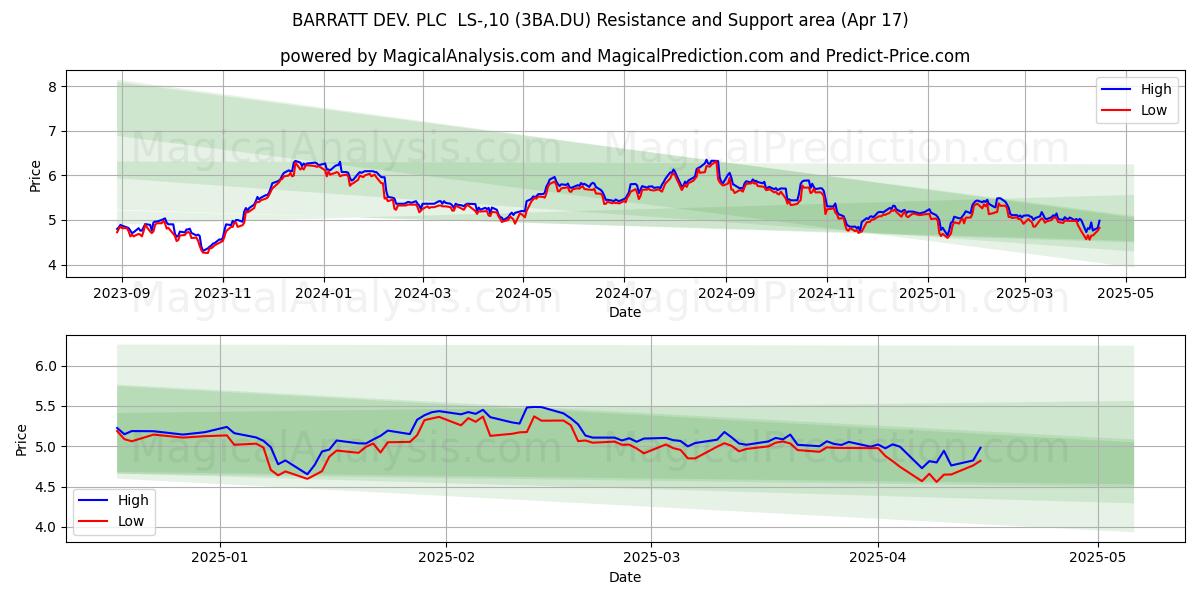Click the '2025-05' tick in the top chart
This screenshot has width=1200, height=600.
(x=1126, y=294)
